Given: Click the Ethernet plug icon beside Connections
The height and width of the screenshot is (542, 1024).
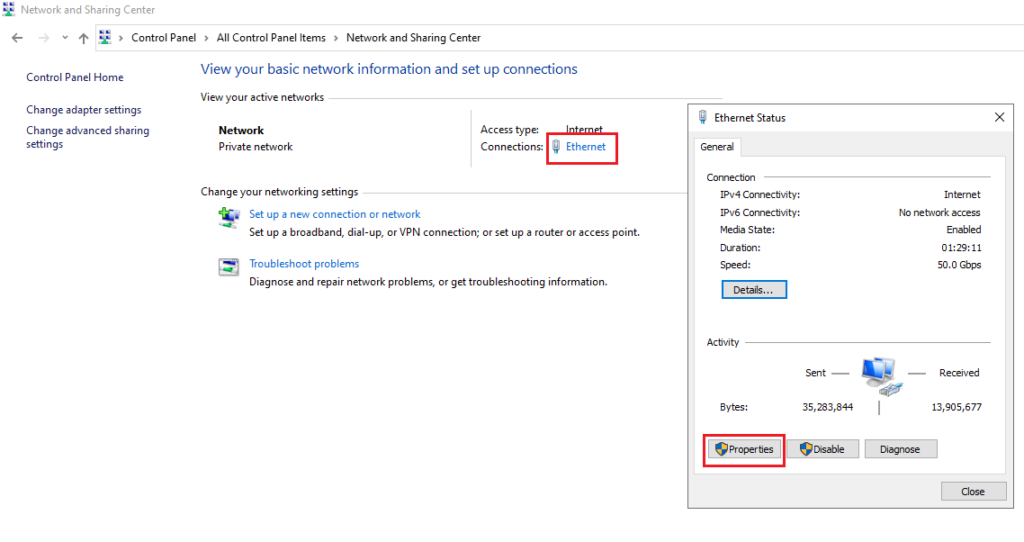Looking at the screenshot, I should (x=556, y=147).
